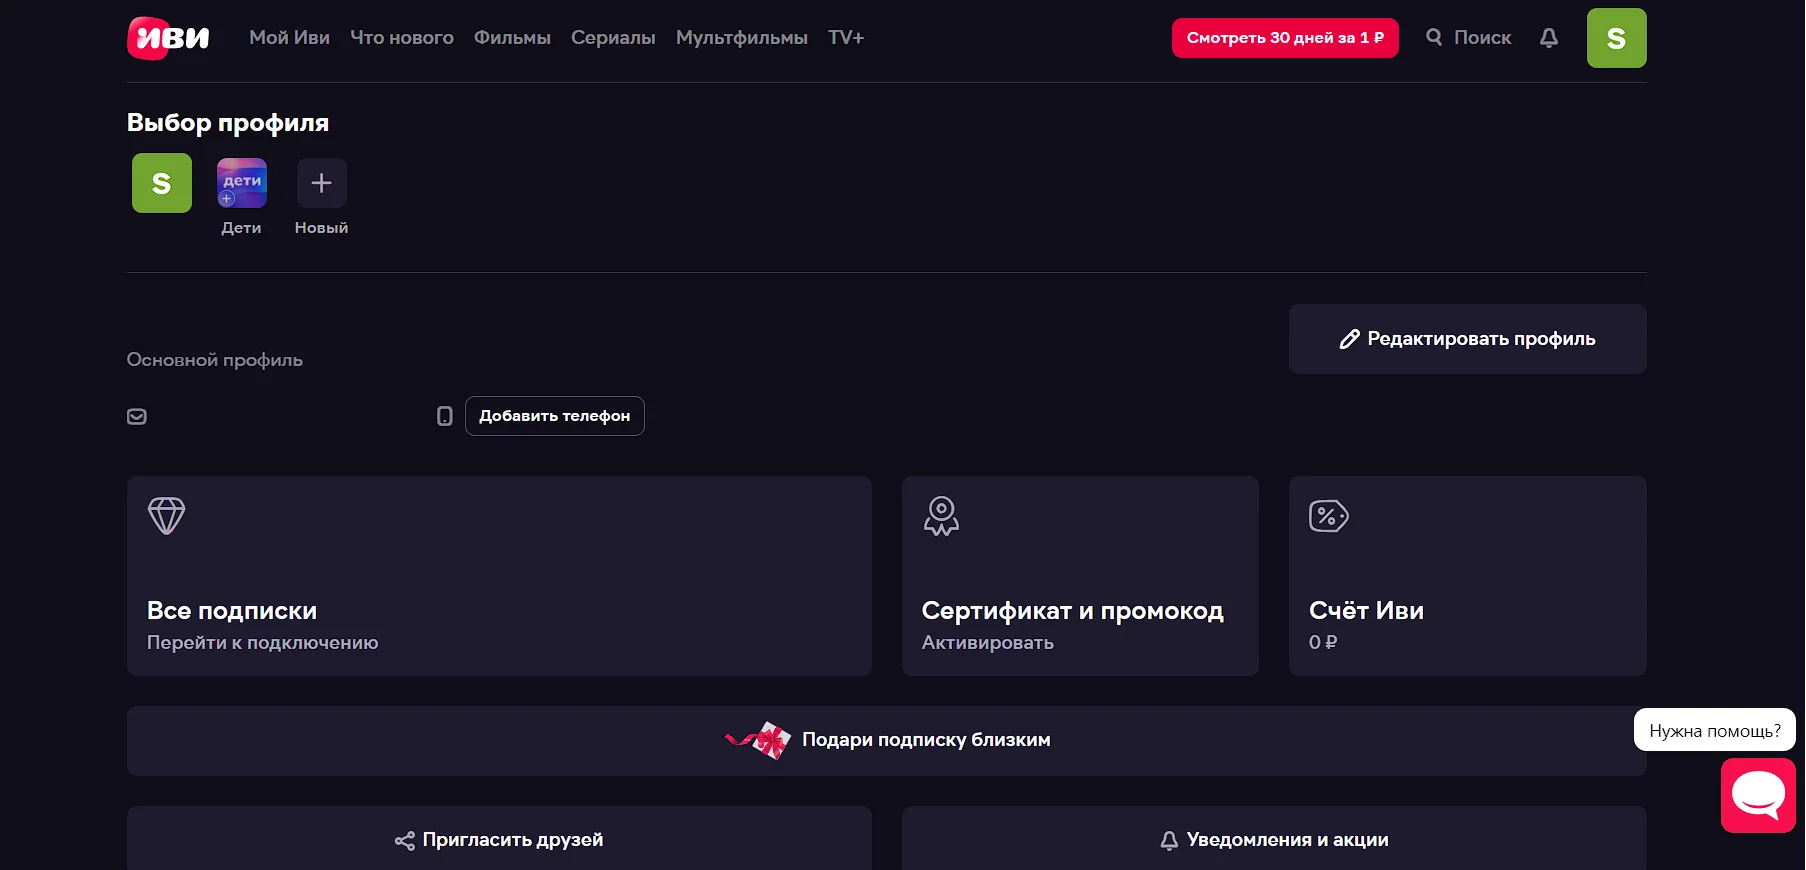1806x870 pixels.
Task: Click the search magnifier icon
Action: pyautogui.click(x=1434, y=37)
